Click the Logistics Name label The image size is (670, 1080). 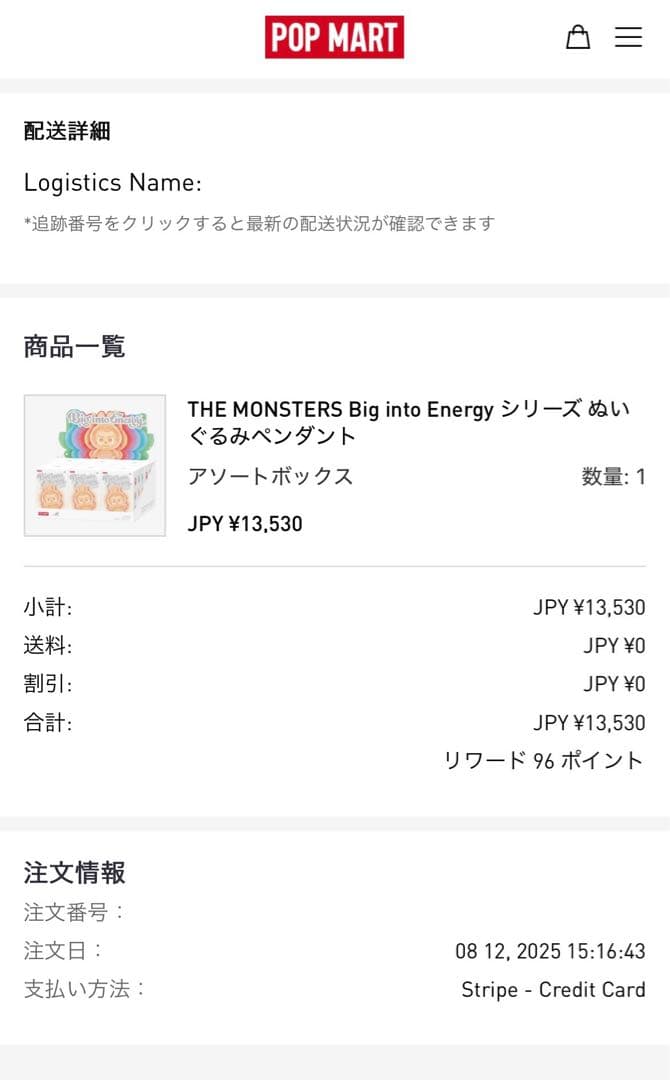[x=113, y=183]
